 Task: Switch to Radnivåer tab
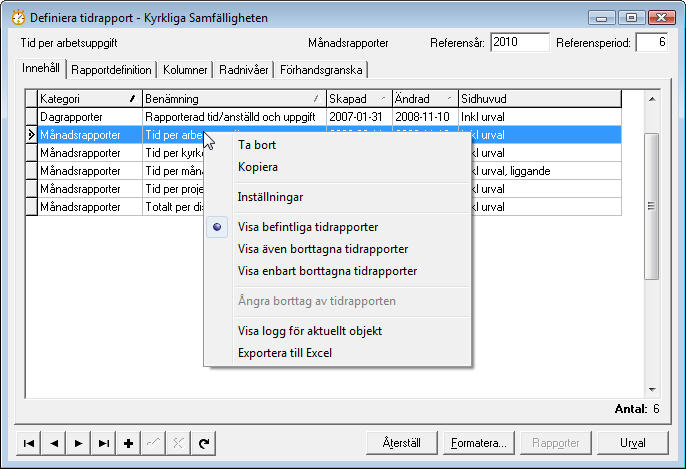[x=244, y=70]
